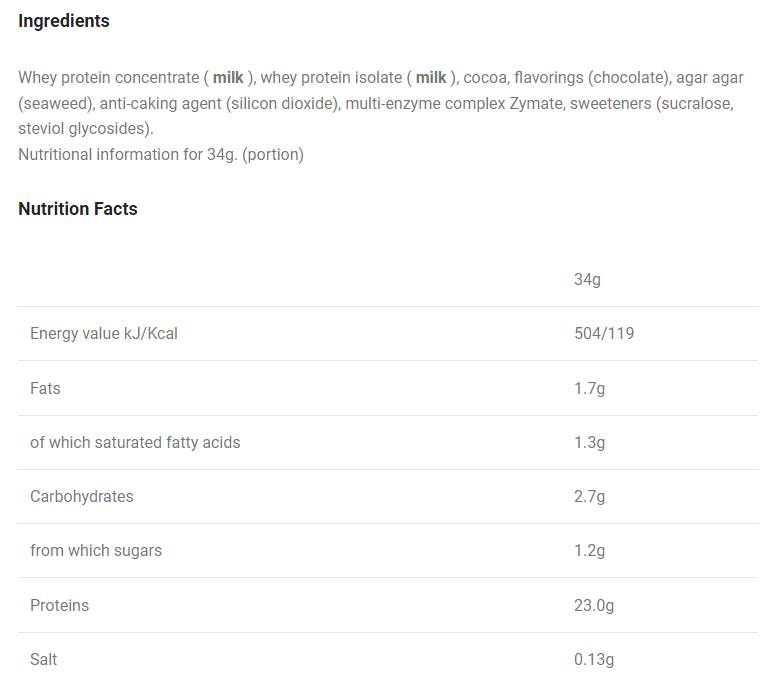Click the first bold 'milk' word
The image size is (774, 685).
pyautogui.click(x=228, y=77)
